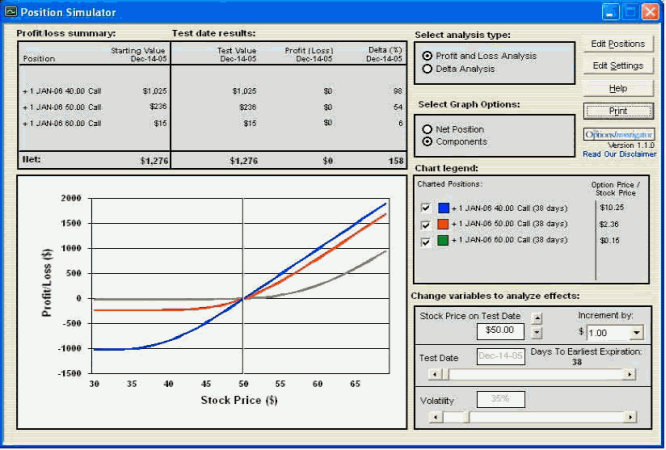
Task: Click the blue 40.00 Call color swatch
Action: (x=443, y=207)
